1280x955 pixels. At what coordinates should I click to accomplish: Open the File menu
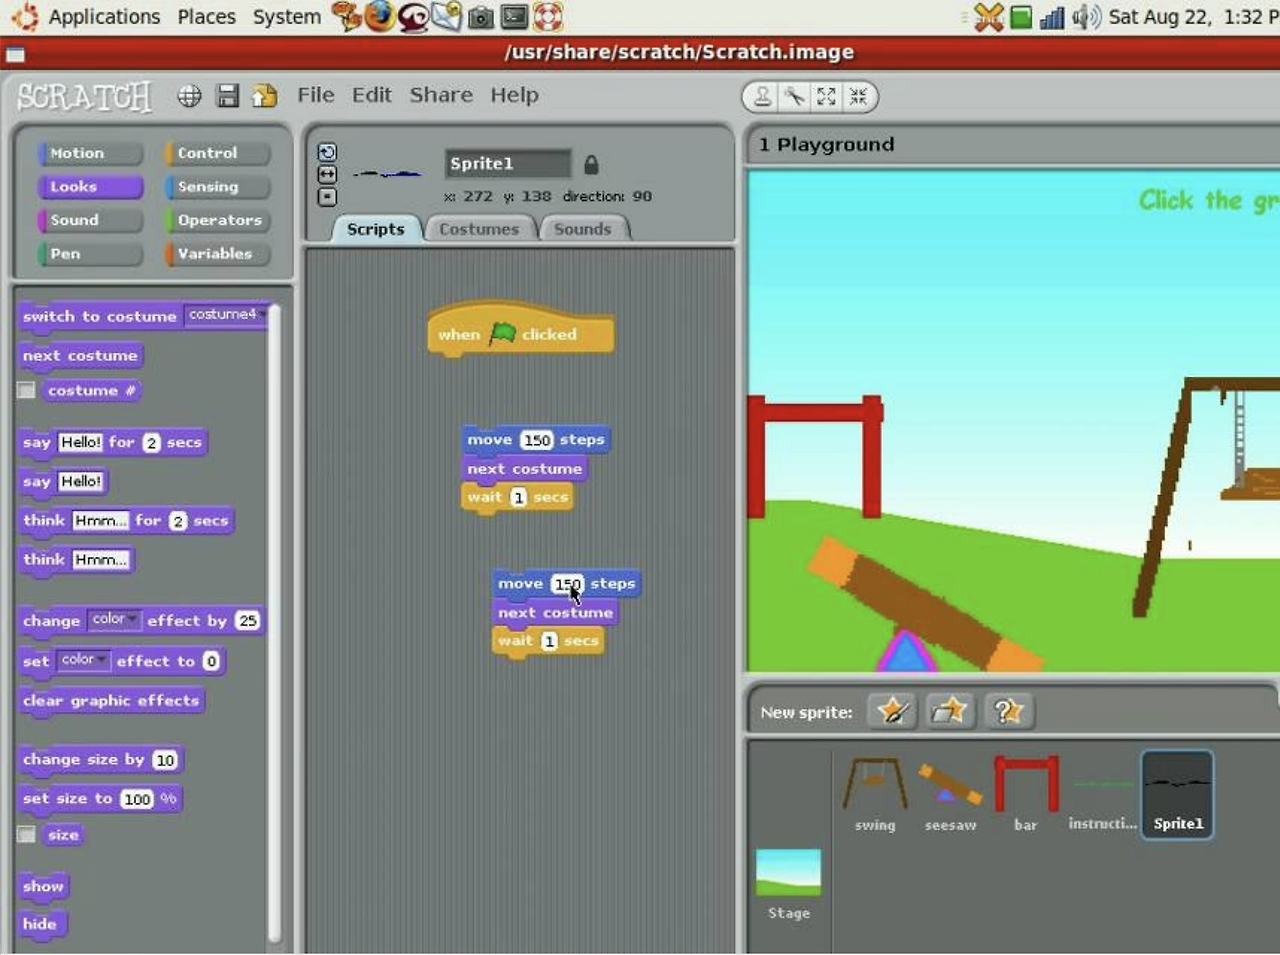(316, 95)
